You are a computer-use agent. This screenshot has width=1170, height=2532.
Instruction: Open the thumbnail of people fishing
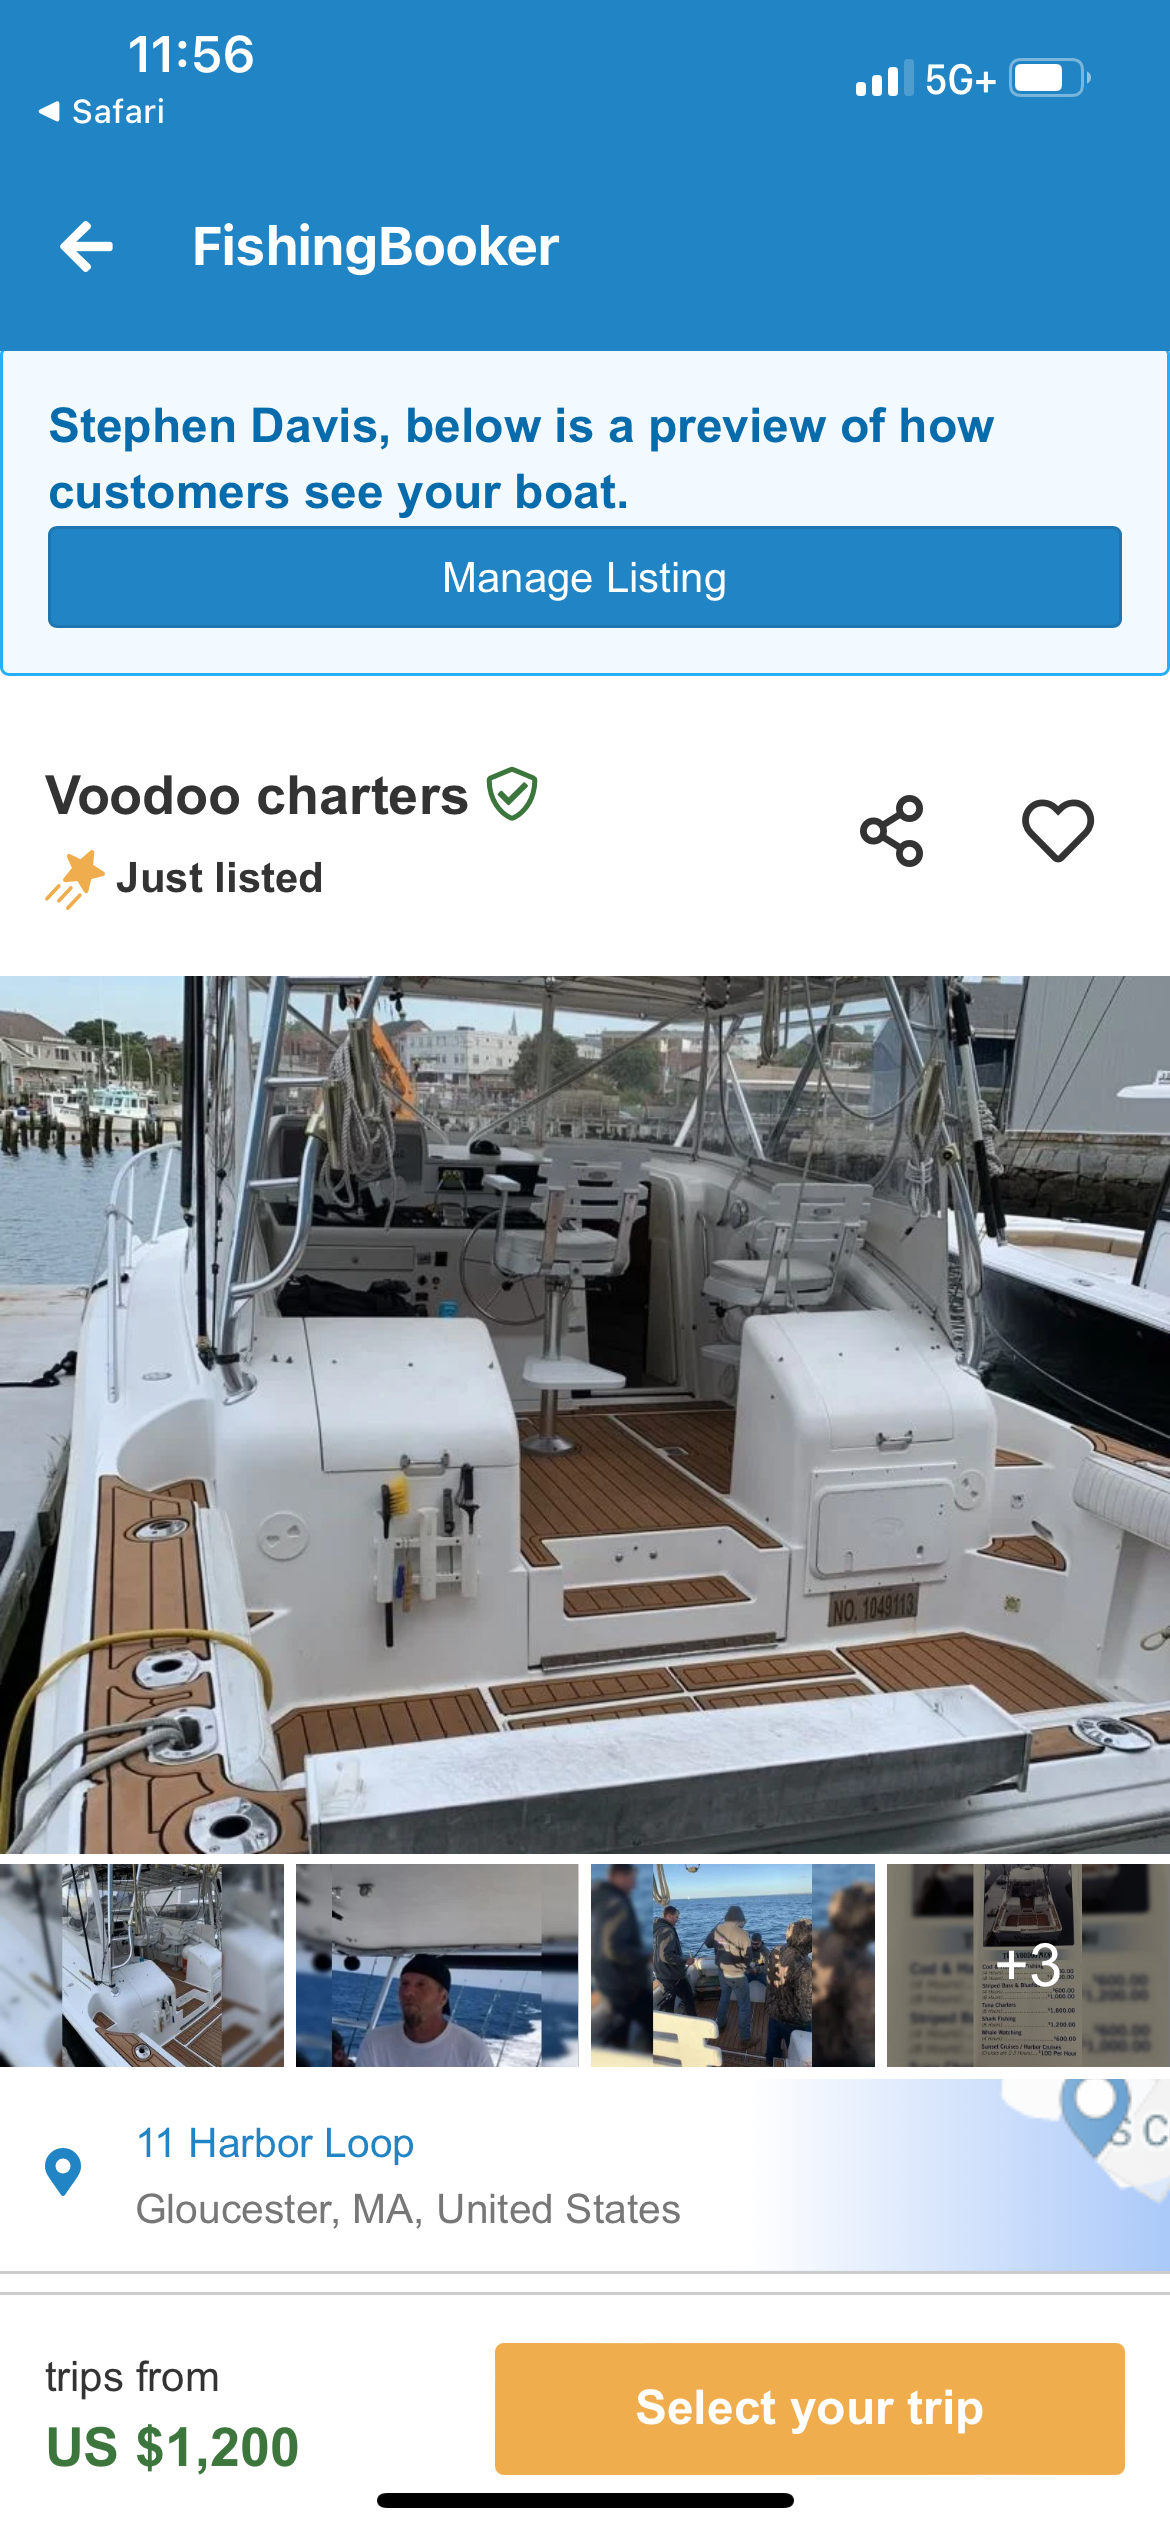733,1965
